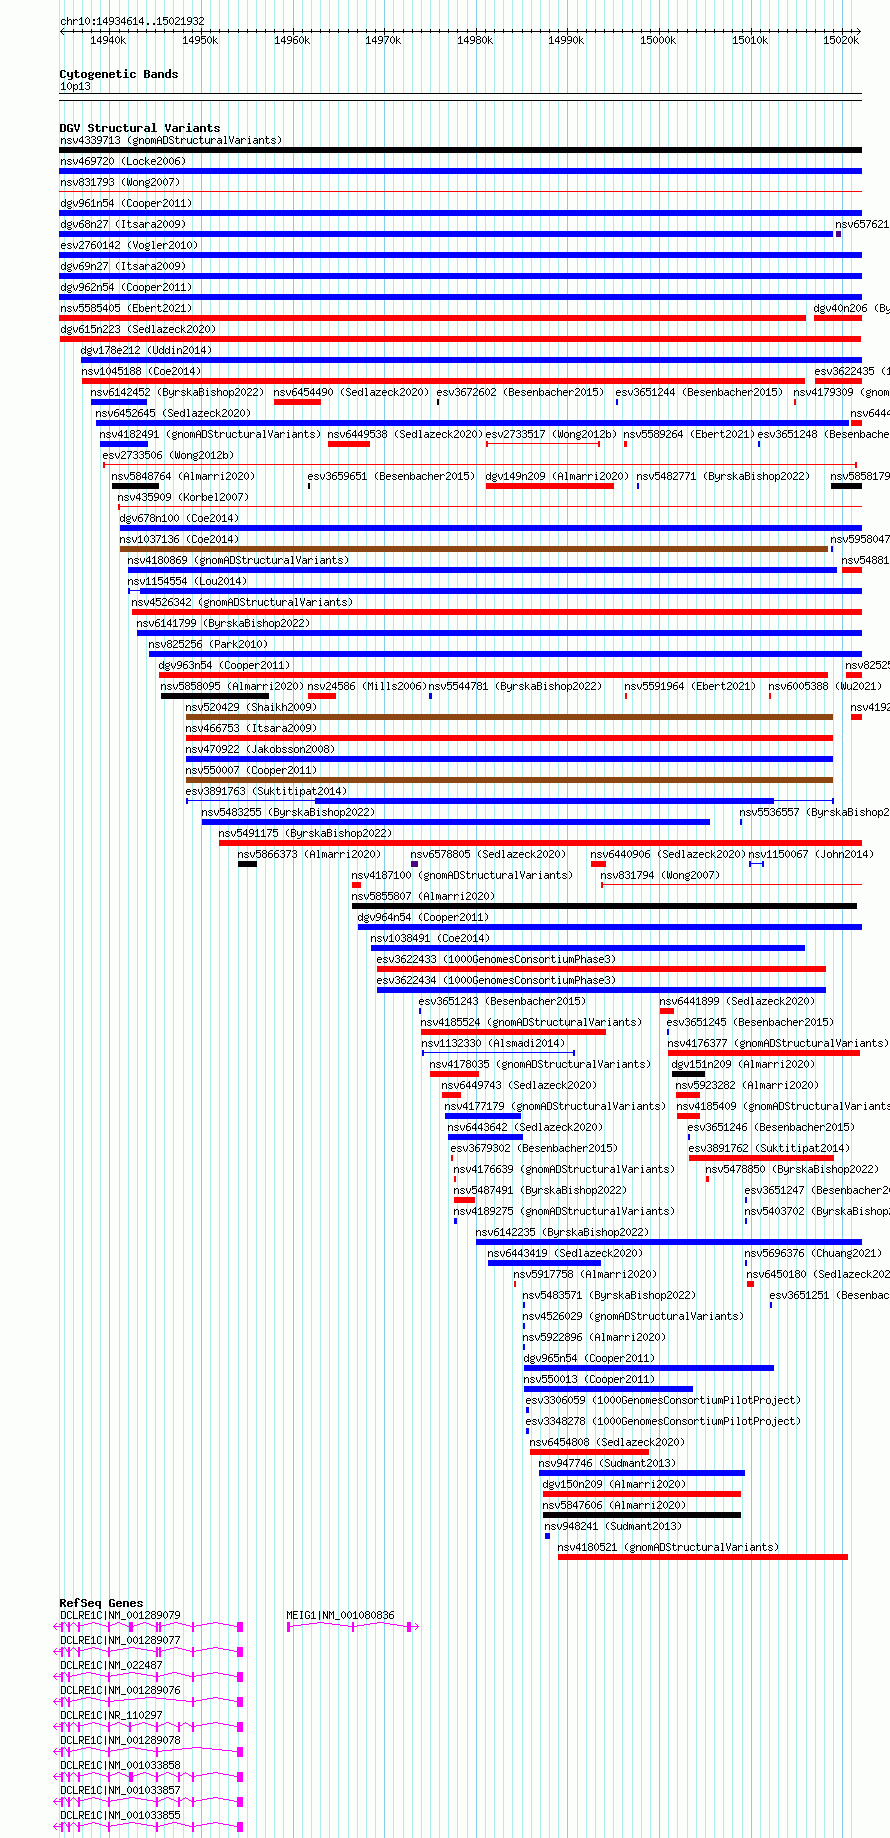Click nsv6454490 (Sedlazeck2020) variant label

(x=351, y=392)
